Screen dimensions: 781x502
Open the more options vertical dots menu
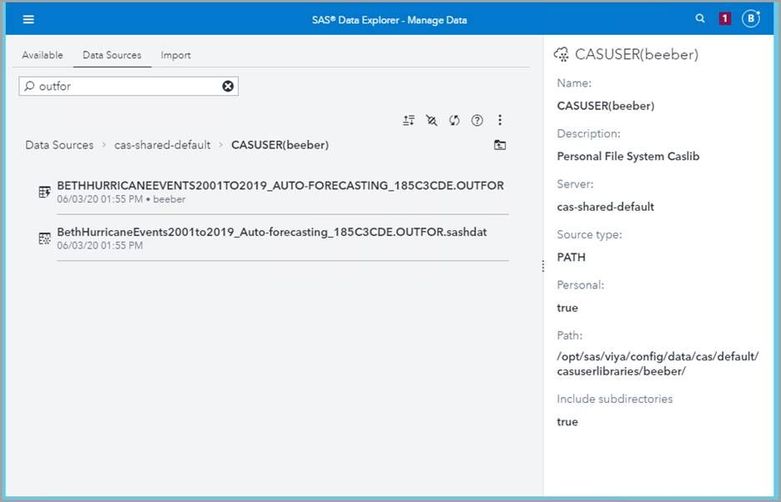point(500,120)
